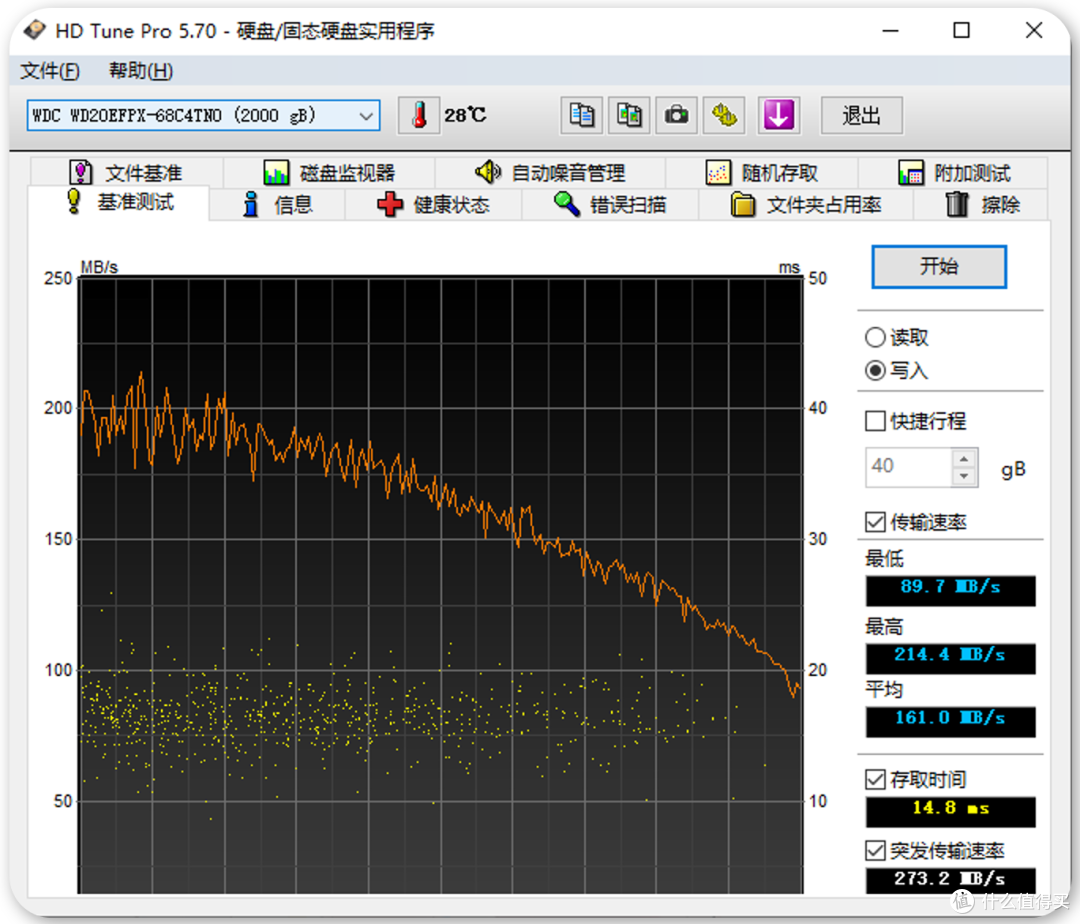Click the 214.4 MB/s maximum speed value
This screenshot has width=1080, height=924.
coord(951,658)
